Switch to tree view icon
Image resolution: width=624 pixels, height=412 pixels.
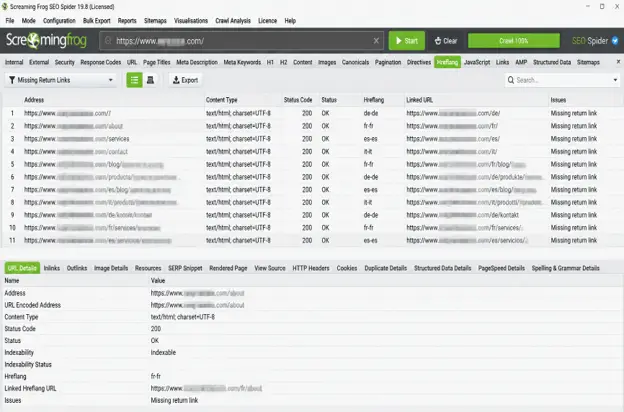[x=150, y=80]
